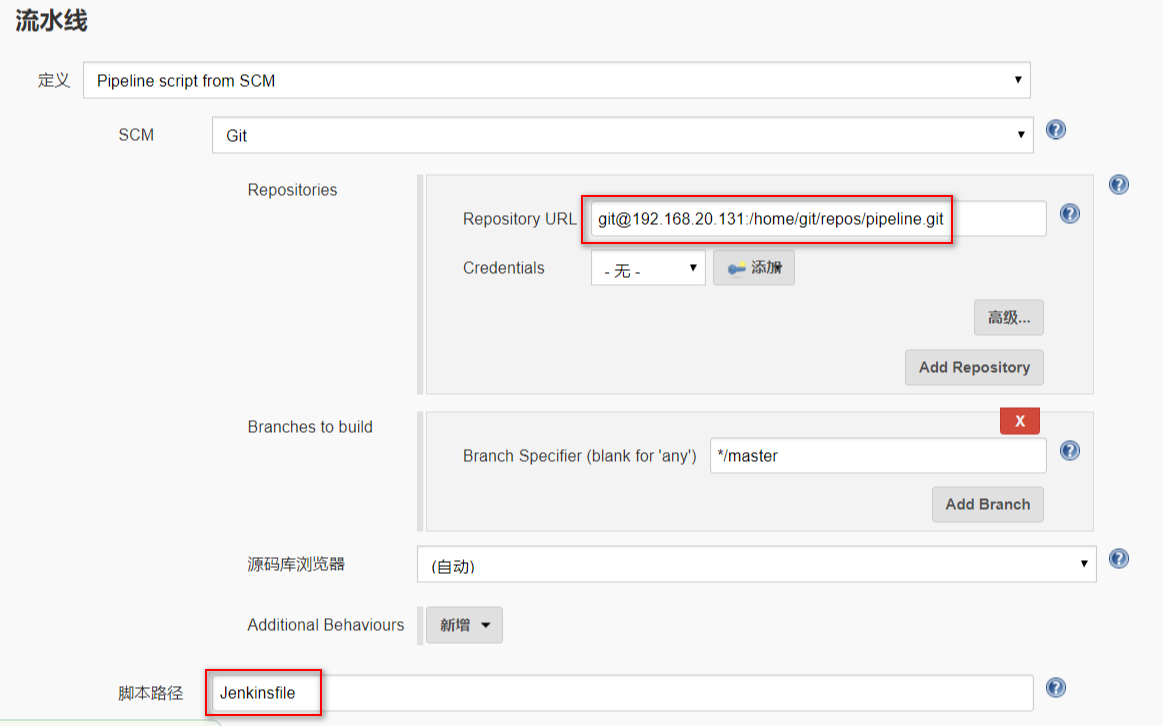Click the 脚本路径 Jenkinsfile input field
The width and height of the screenshot is (1163, 726).
point(622,692)
